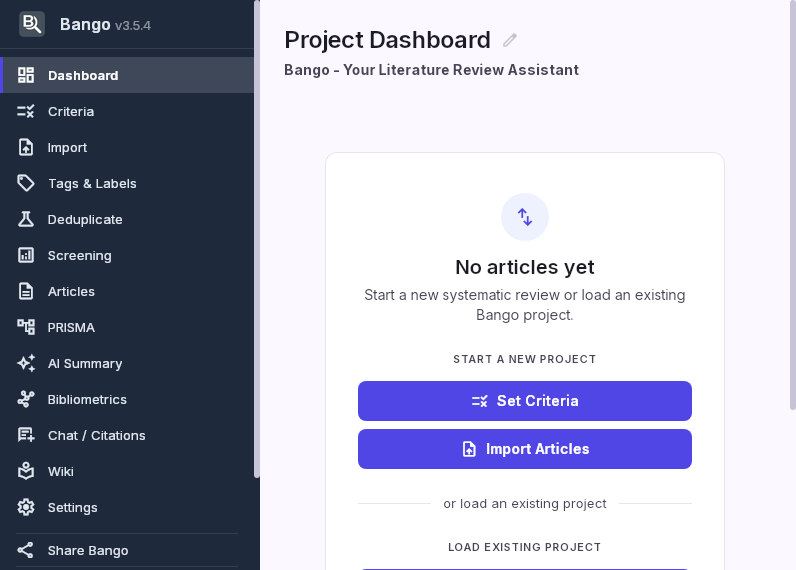Open the Dashboard menu item
The width and height of the screenshot is (796, 570).
[128, 75]
